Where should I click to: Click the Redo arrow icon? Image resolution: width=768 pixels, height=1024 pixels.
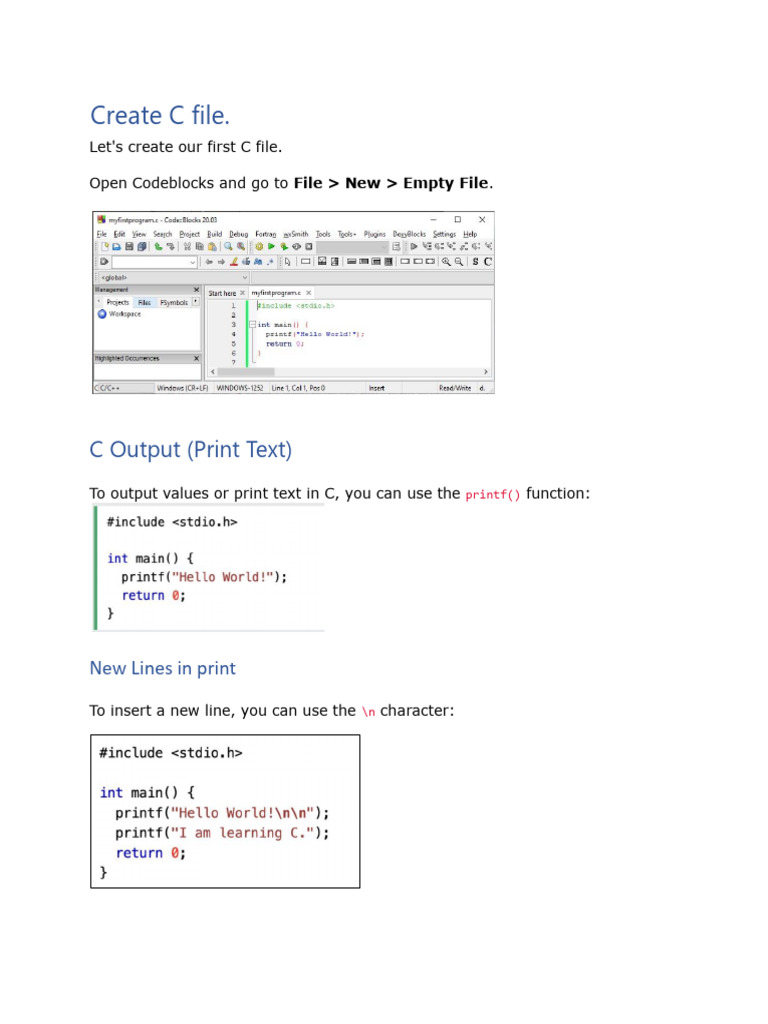click(171, 247)
